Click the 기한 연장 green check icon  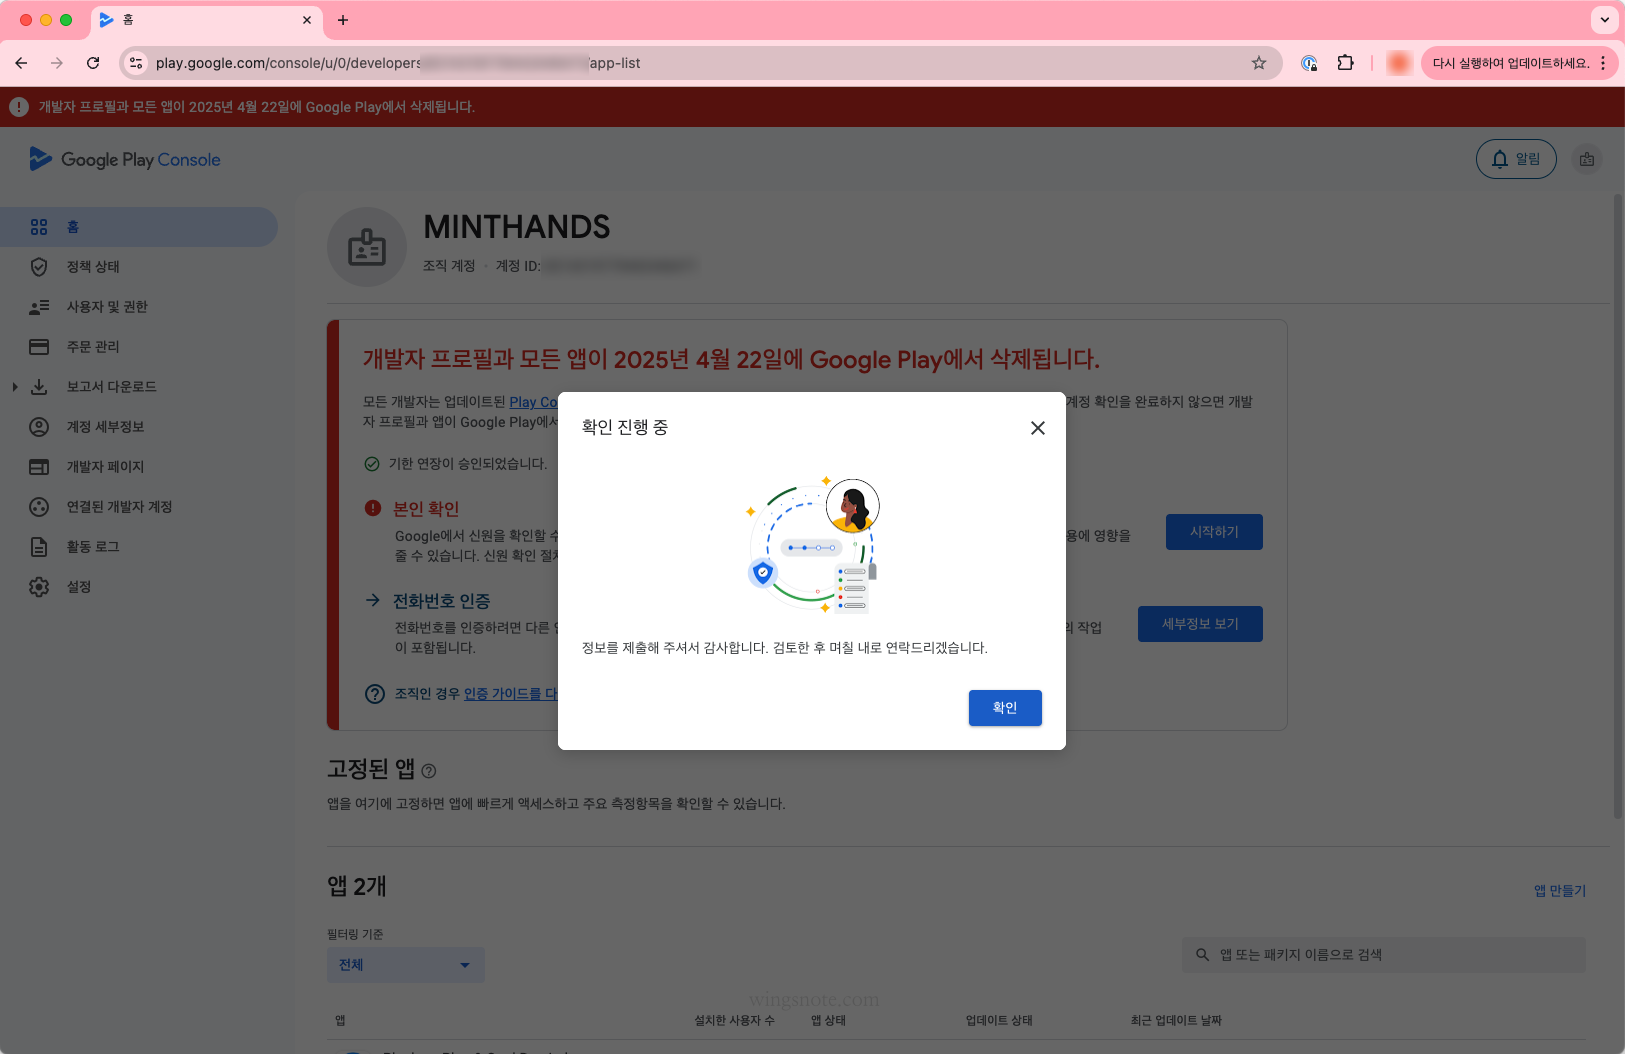click(372, 464)
